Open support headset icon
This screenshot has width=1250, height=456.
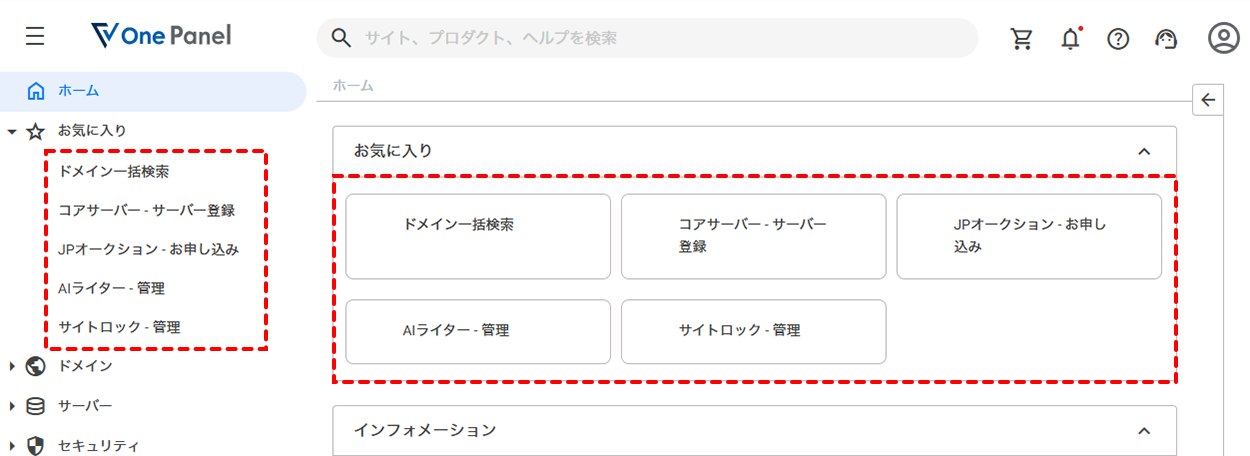[1166, 38]
